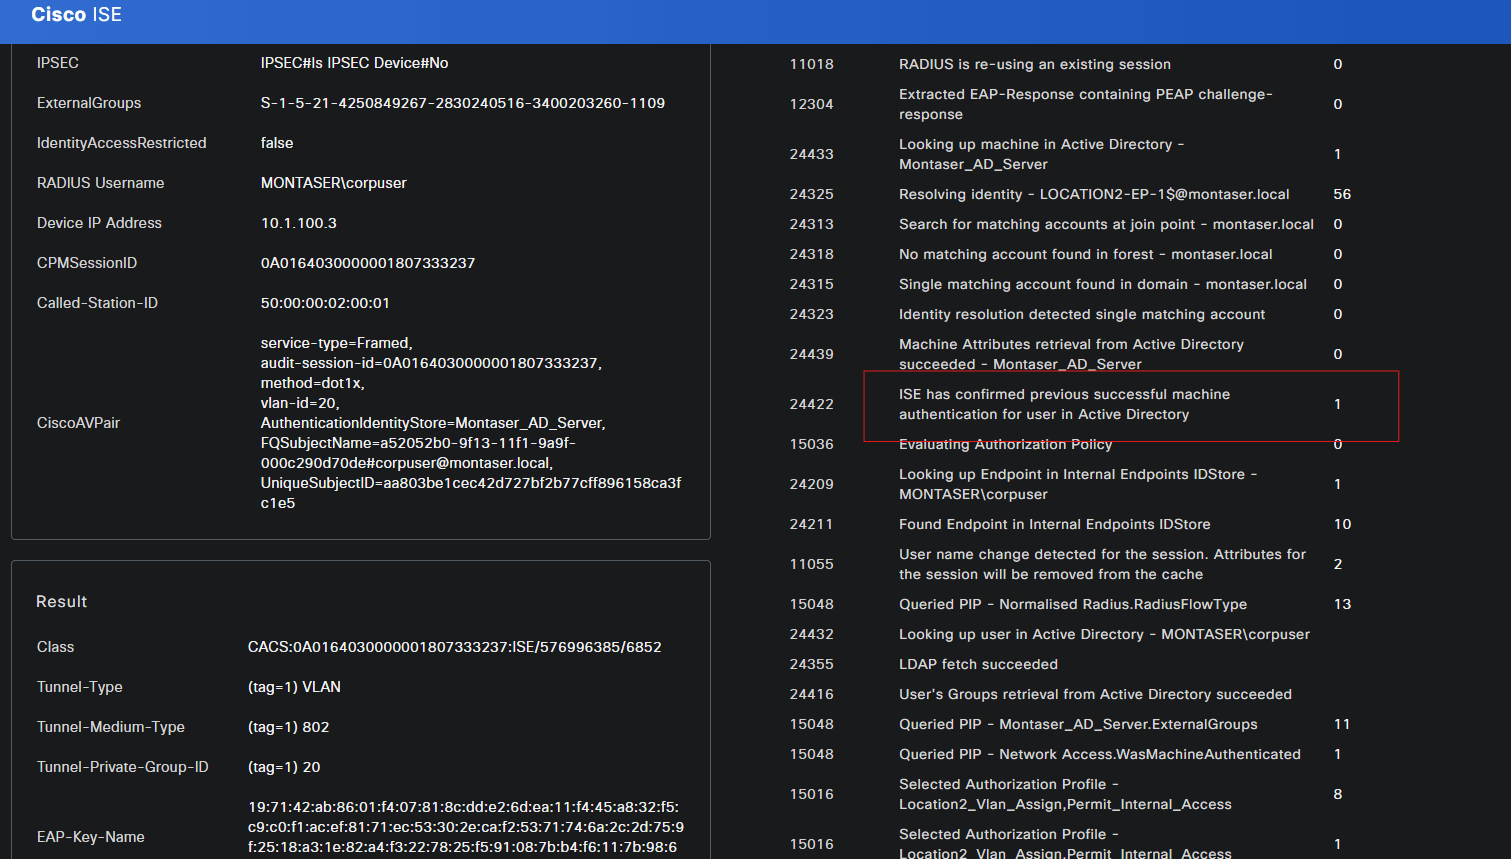The width and height of the screenshot is (1511, 859).
Task: Select "Search for matching accounts at join point" step
Action: pos(1106,224)
